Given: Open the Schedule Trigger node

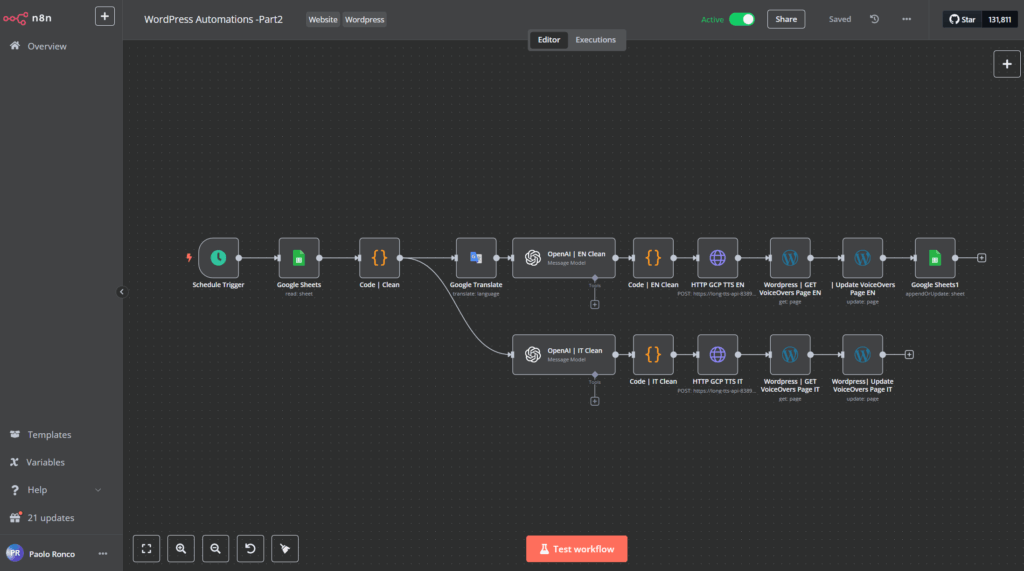Looking at the screenshot, I should (218, 257).
